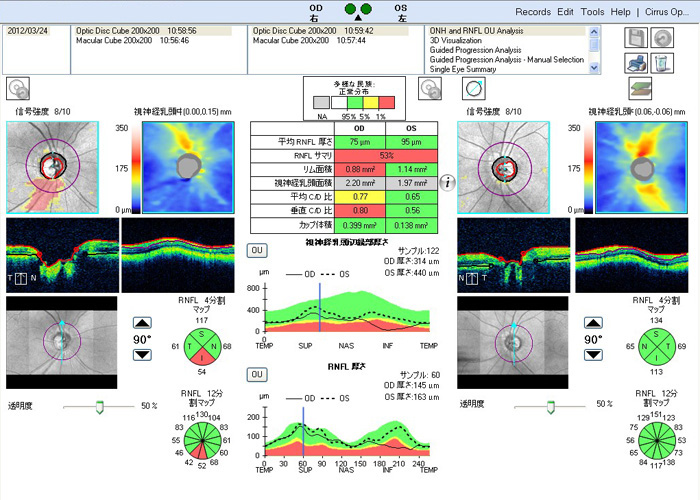Click the recycle bin delete icon
Image resolution: width=700 pixels, height=500 pixels.
point(661,63)
